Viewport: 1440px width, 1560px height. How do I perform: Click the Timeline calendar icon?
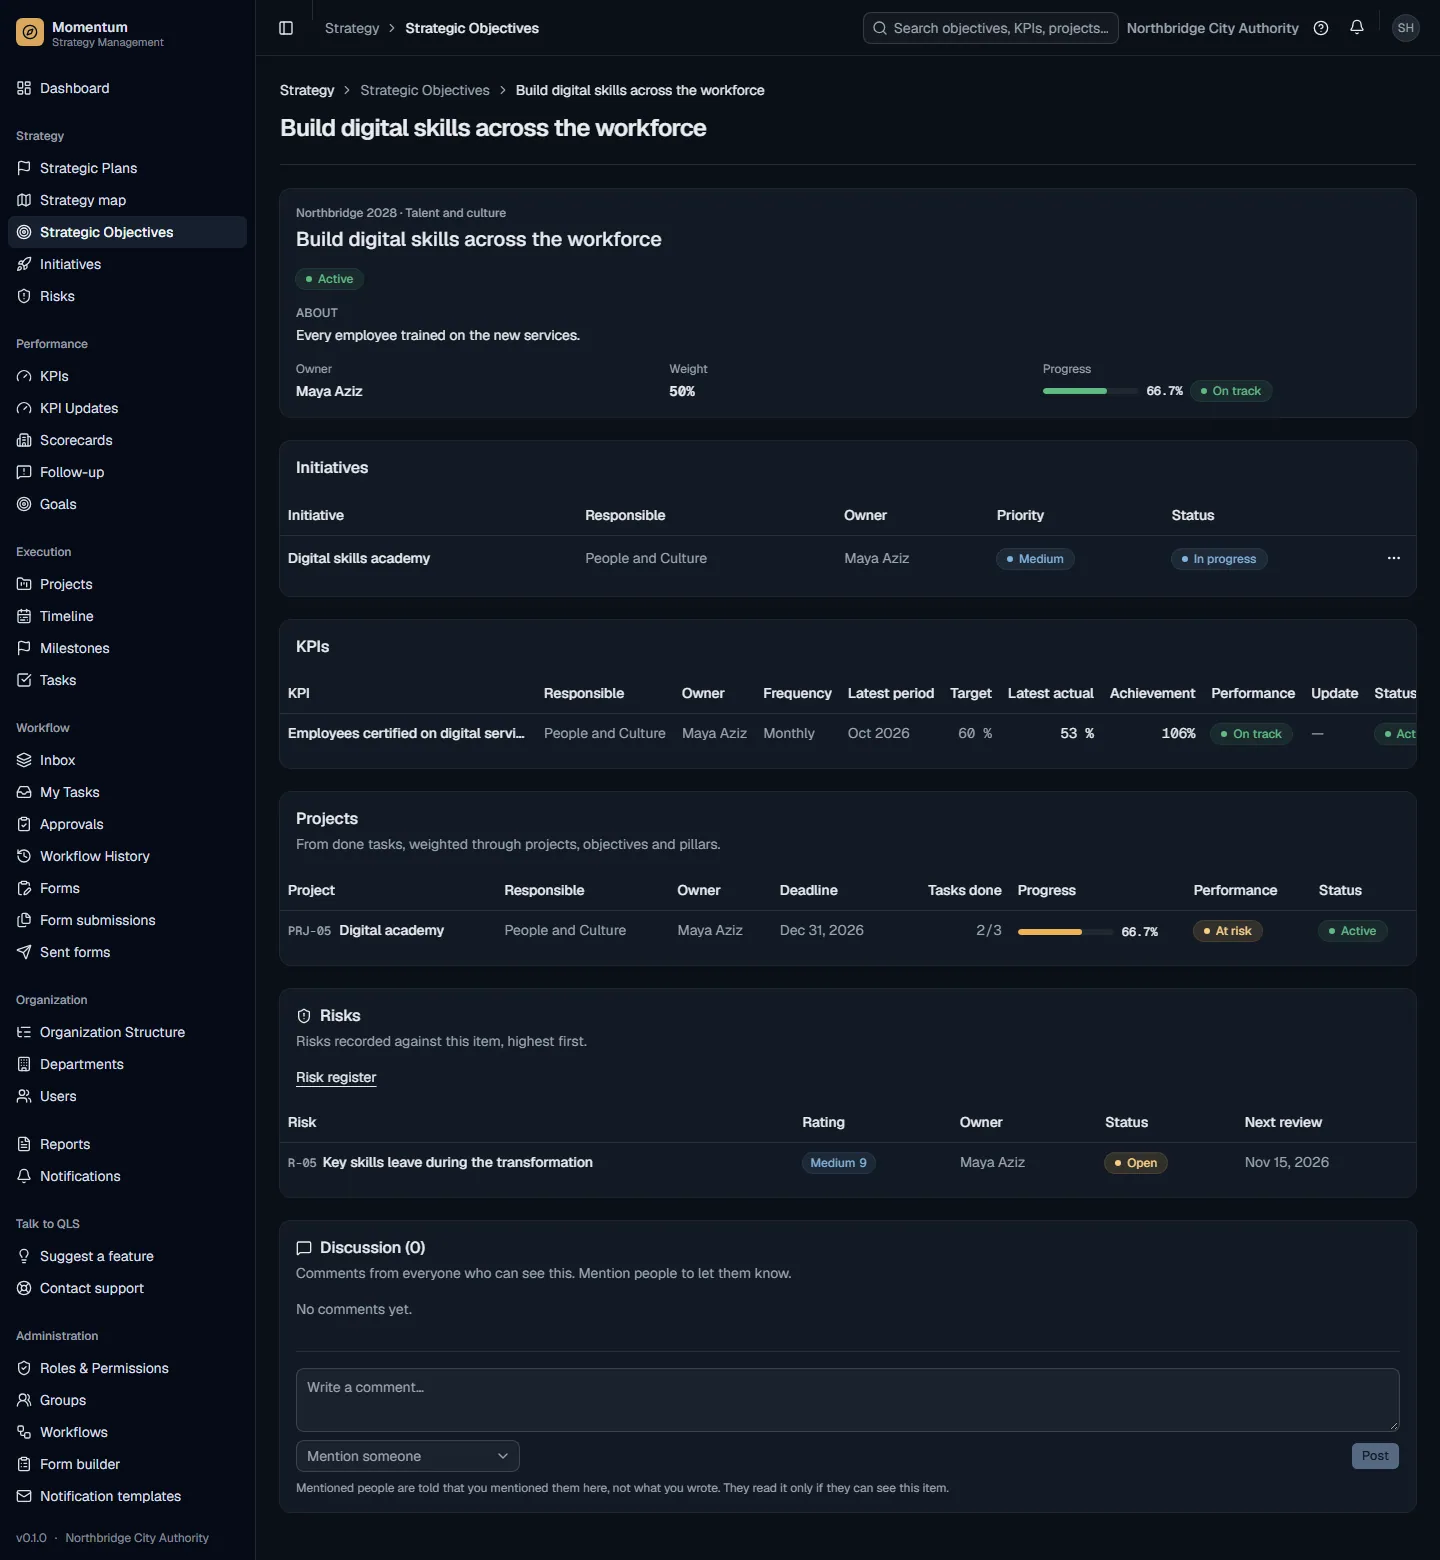click(x=24, y=616)
